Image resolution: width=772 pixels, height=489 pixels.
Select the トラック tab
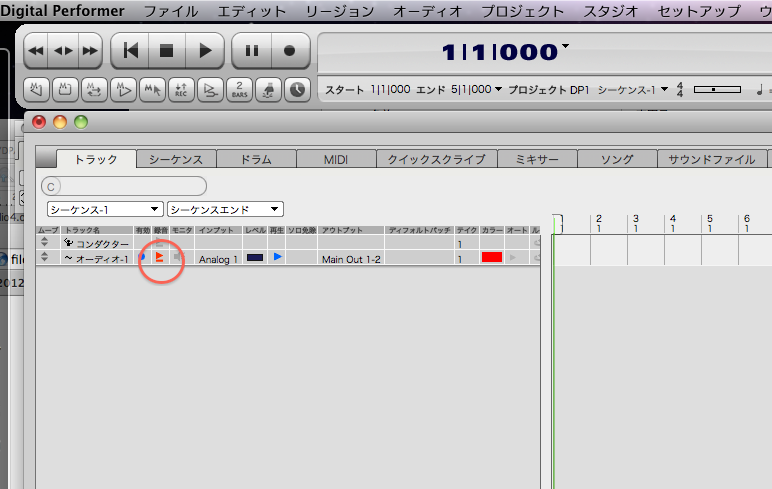click(96, 159)
